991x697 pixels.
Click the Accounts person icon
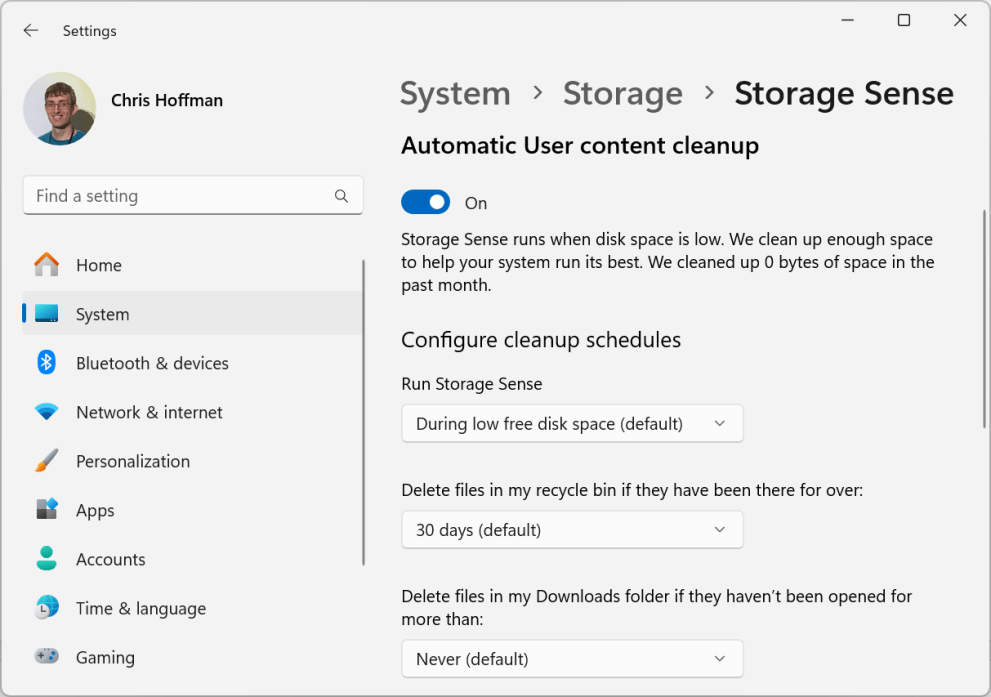pos(46,559)
